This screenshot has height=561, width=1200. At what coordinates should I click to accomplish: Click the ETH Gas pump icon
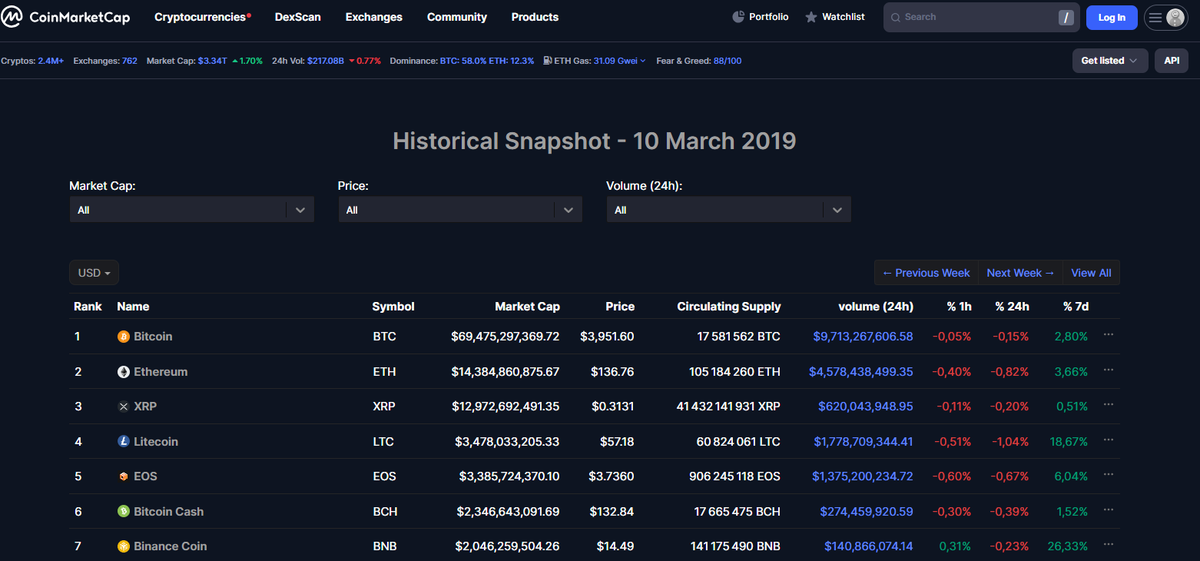546,61
